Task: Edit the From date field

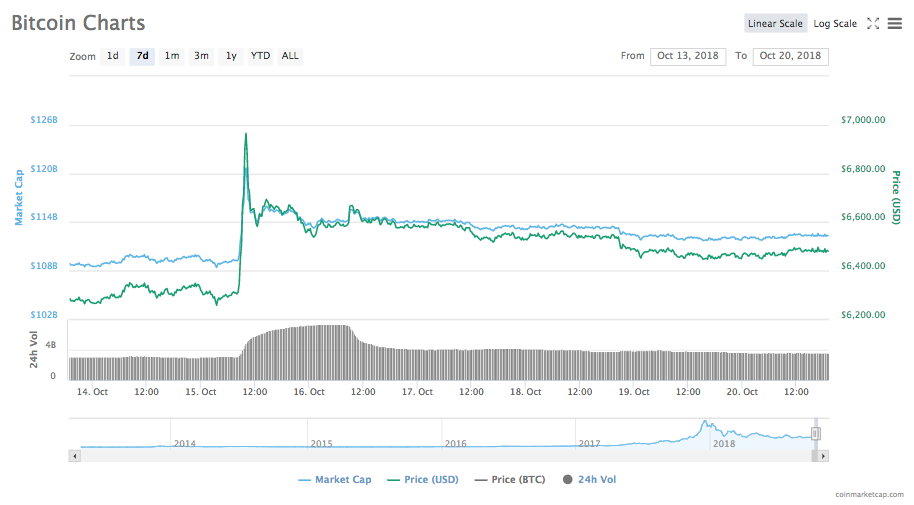Action: 688,56
